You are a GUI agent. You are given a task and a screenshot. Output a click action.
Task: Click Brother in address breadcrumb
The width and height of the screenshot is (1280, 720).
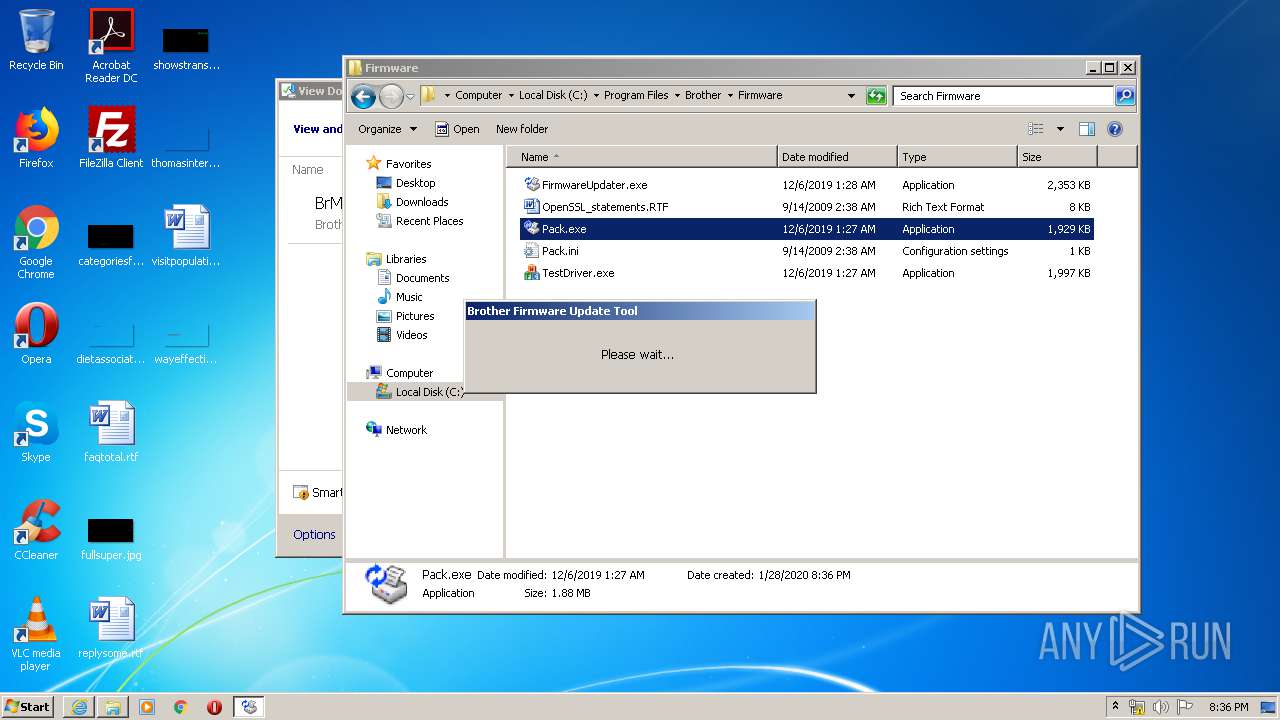click(703, 96)
